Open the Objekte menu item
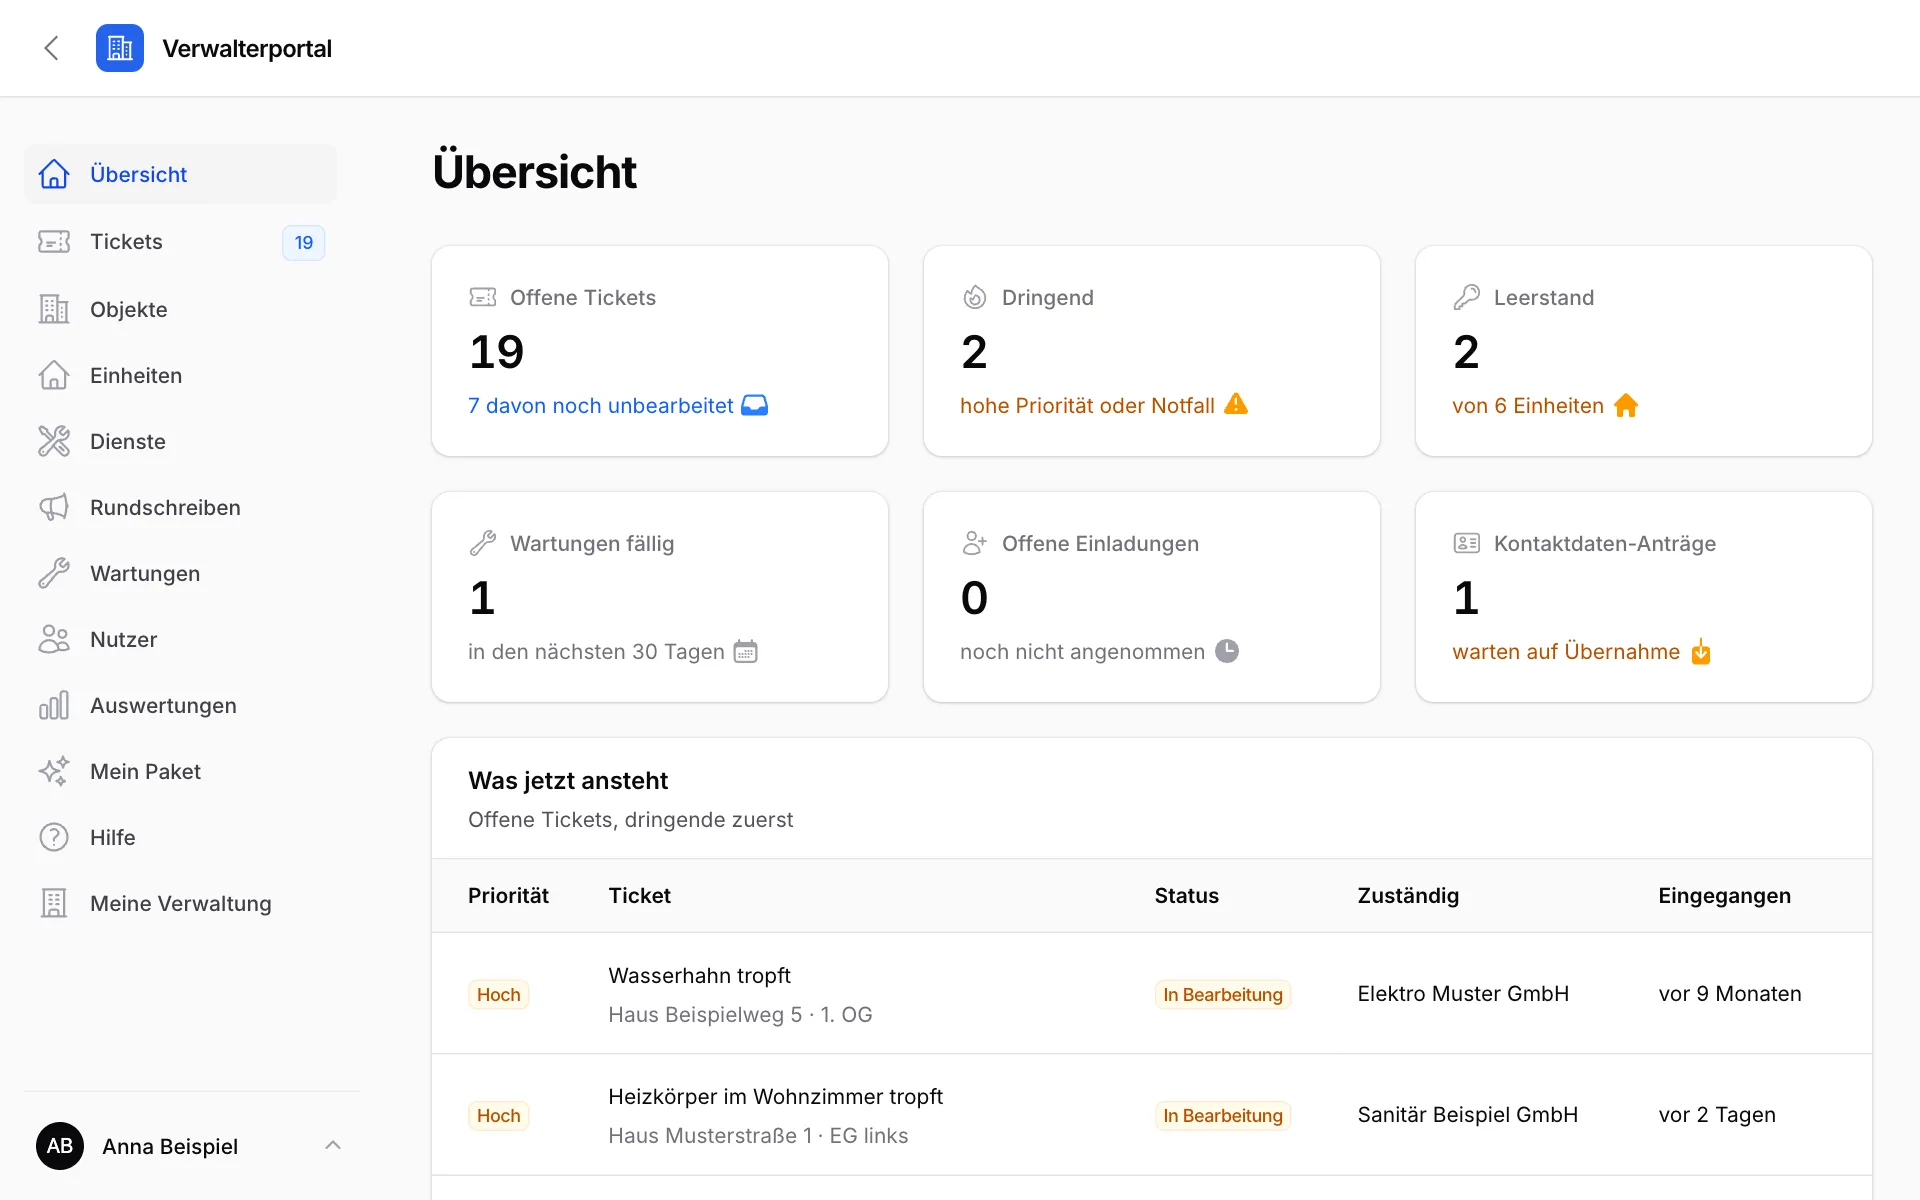 (181, 309)
